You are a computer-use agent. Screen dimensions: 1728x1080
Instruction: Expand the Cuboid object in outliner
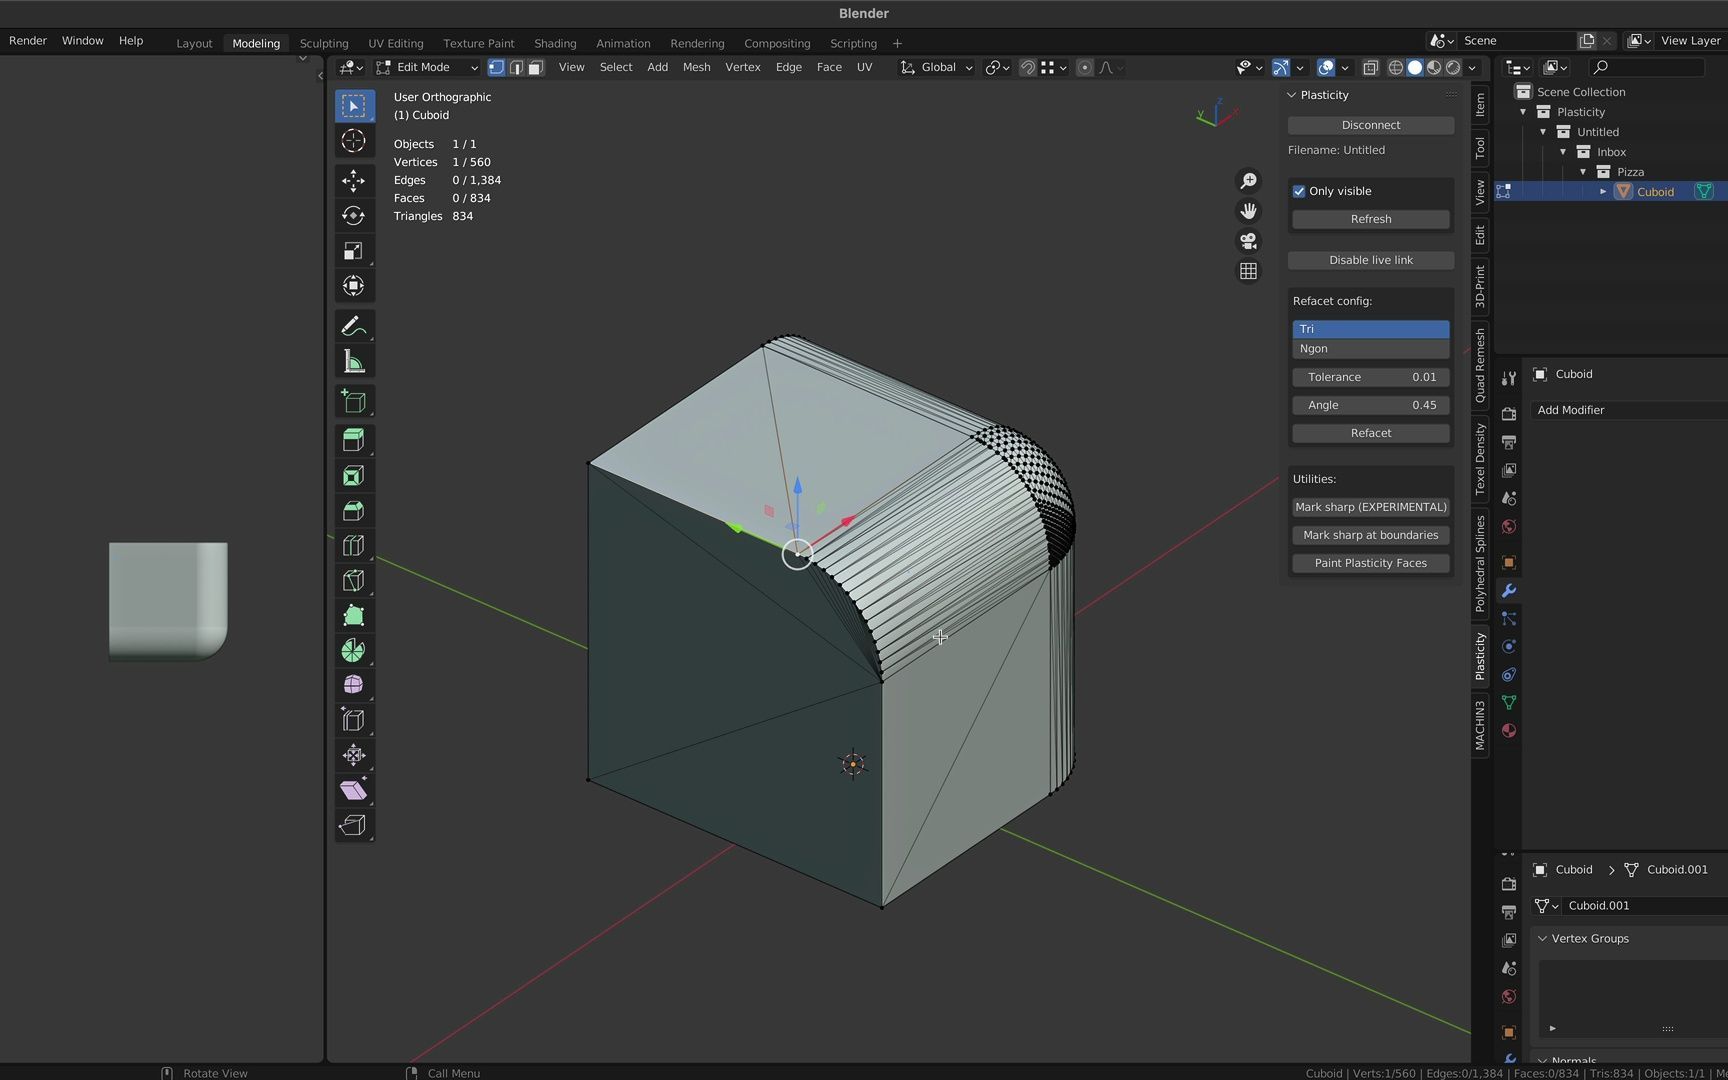[1603, 192]
